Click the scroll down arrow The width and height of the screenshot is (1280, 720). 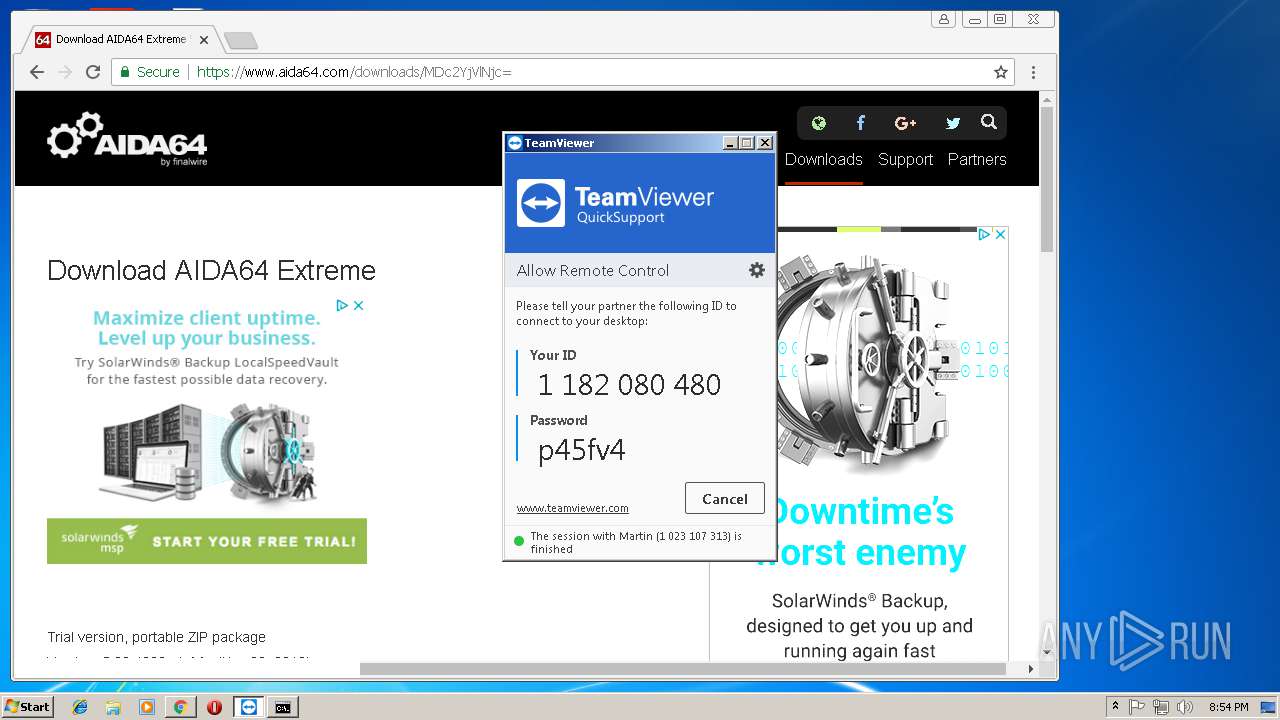point(1047,652)
